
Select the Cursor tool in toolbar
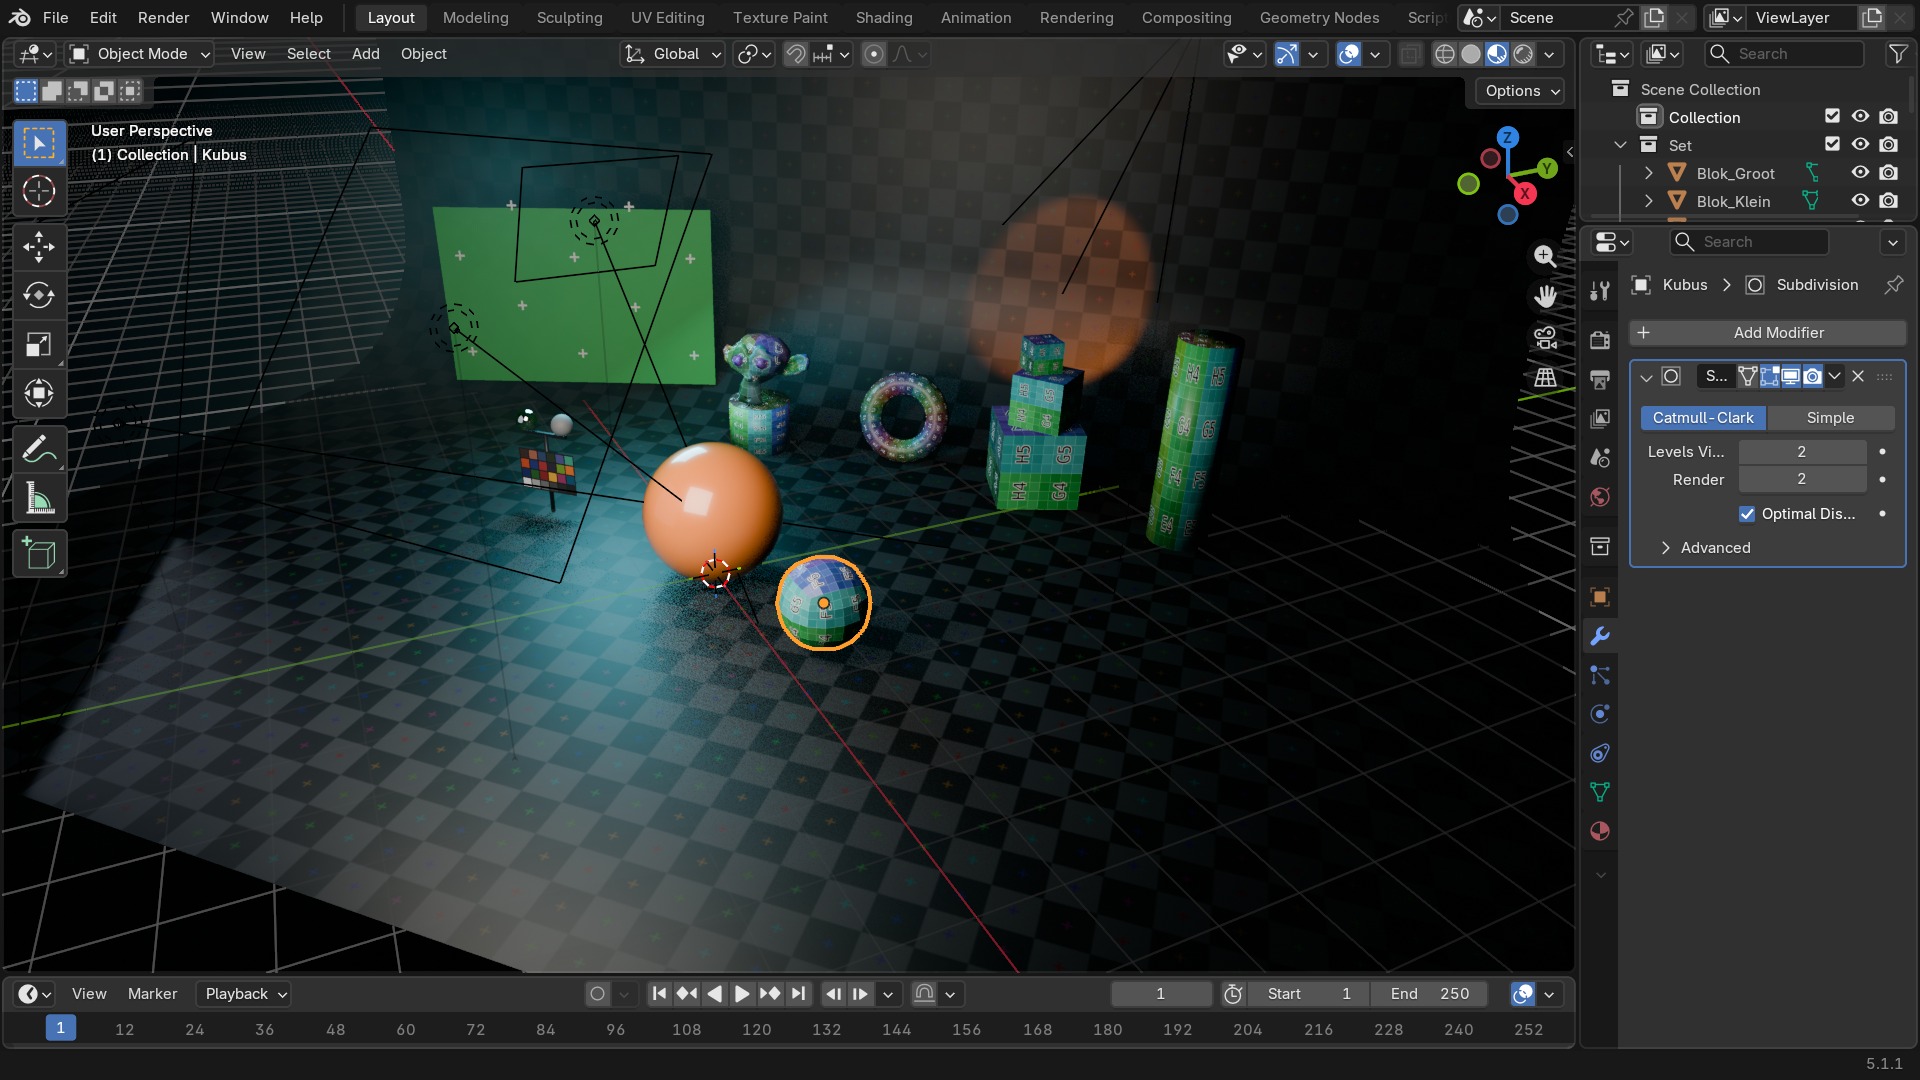pyautogui.click(x=39, y=191)
